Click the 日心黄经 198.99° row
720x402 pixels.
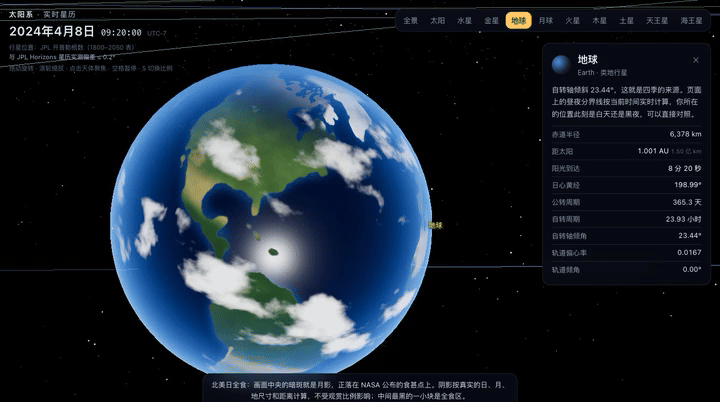coord(626,185)
